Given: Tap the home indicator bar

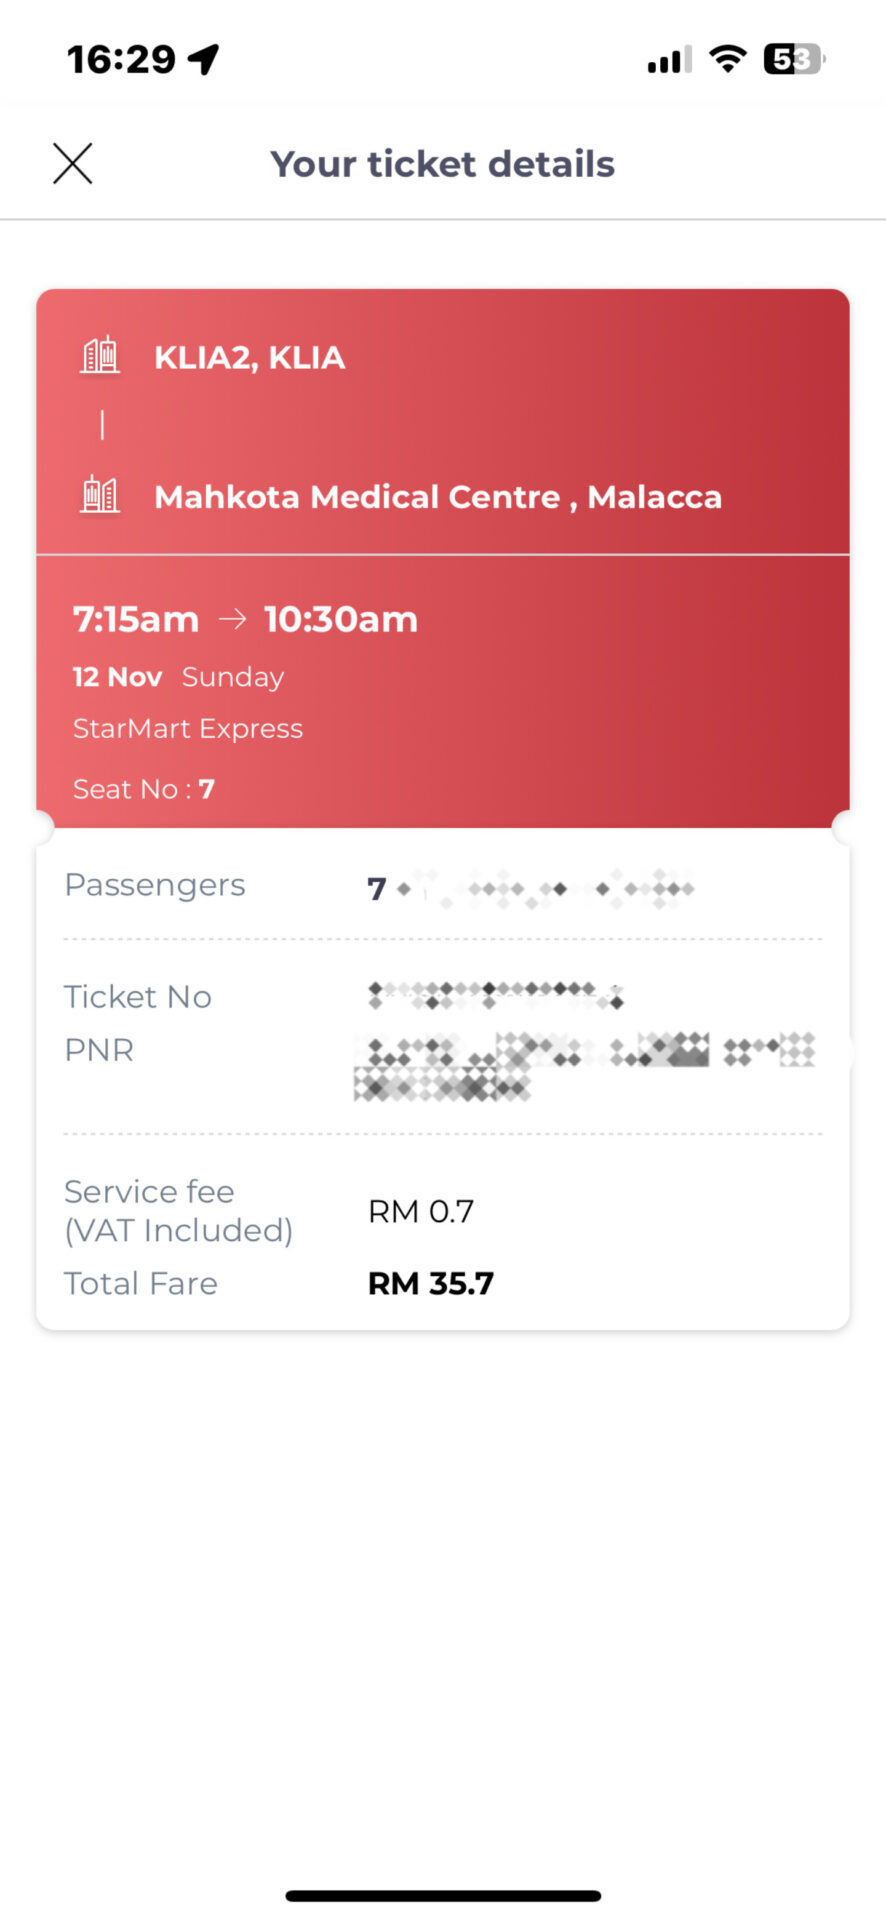Looking at the screenshot, I should click(x=443, y=1896).
